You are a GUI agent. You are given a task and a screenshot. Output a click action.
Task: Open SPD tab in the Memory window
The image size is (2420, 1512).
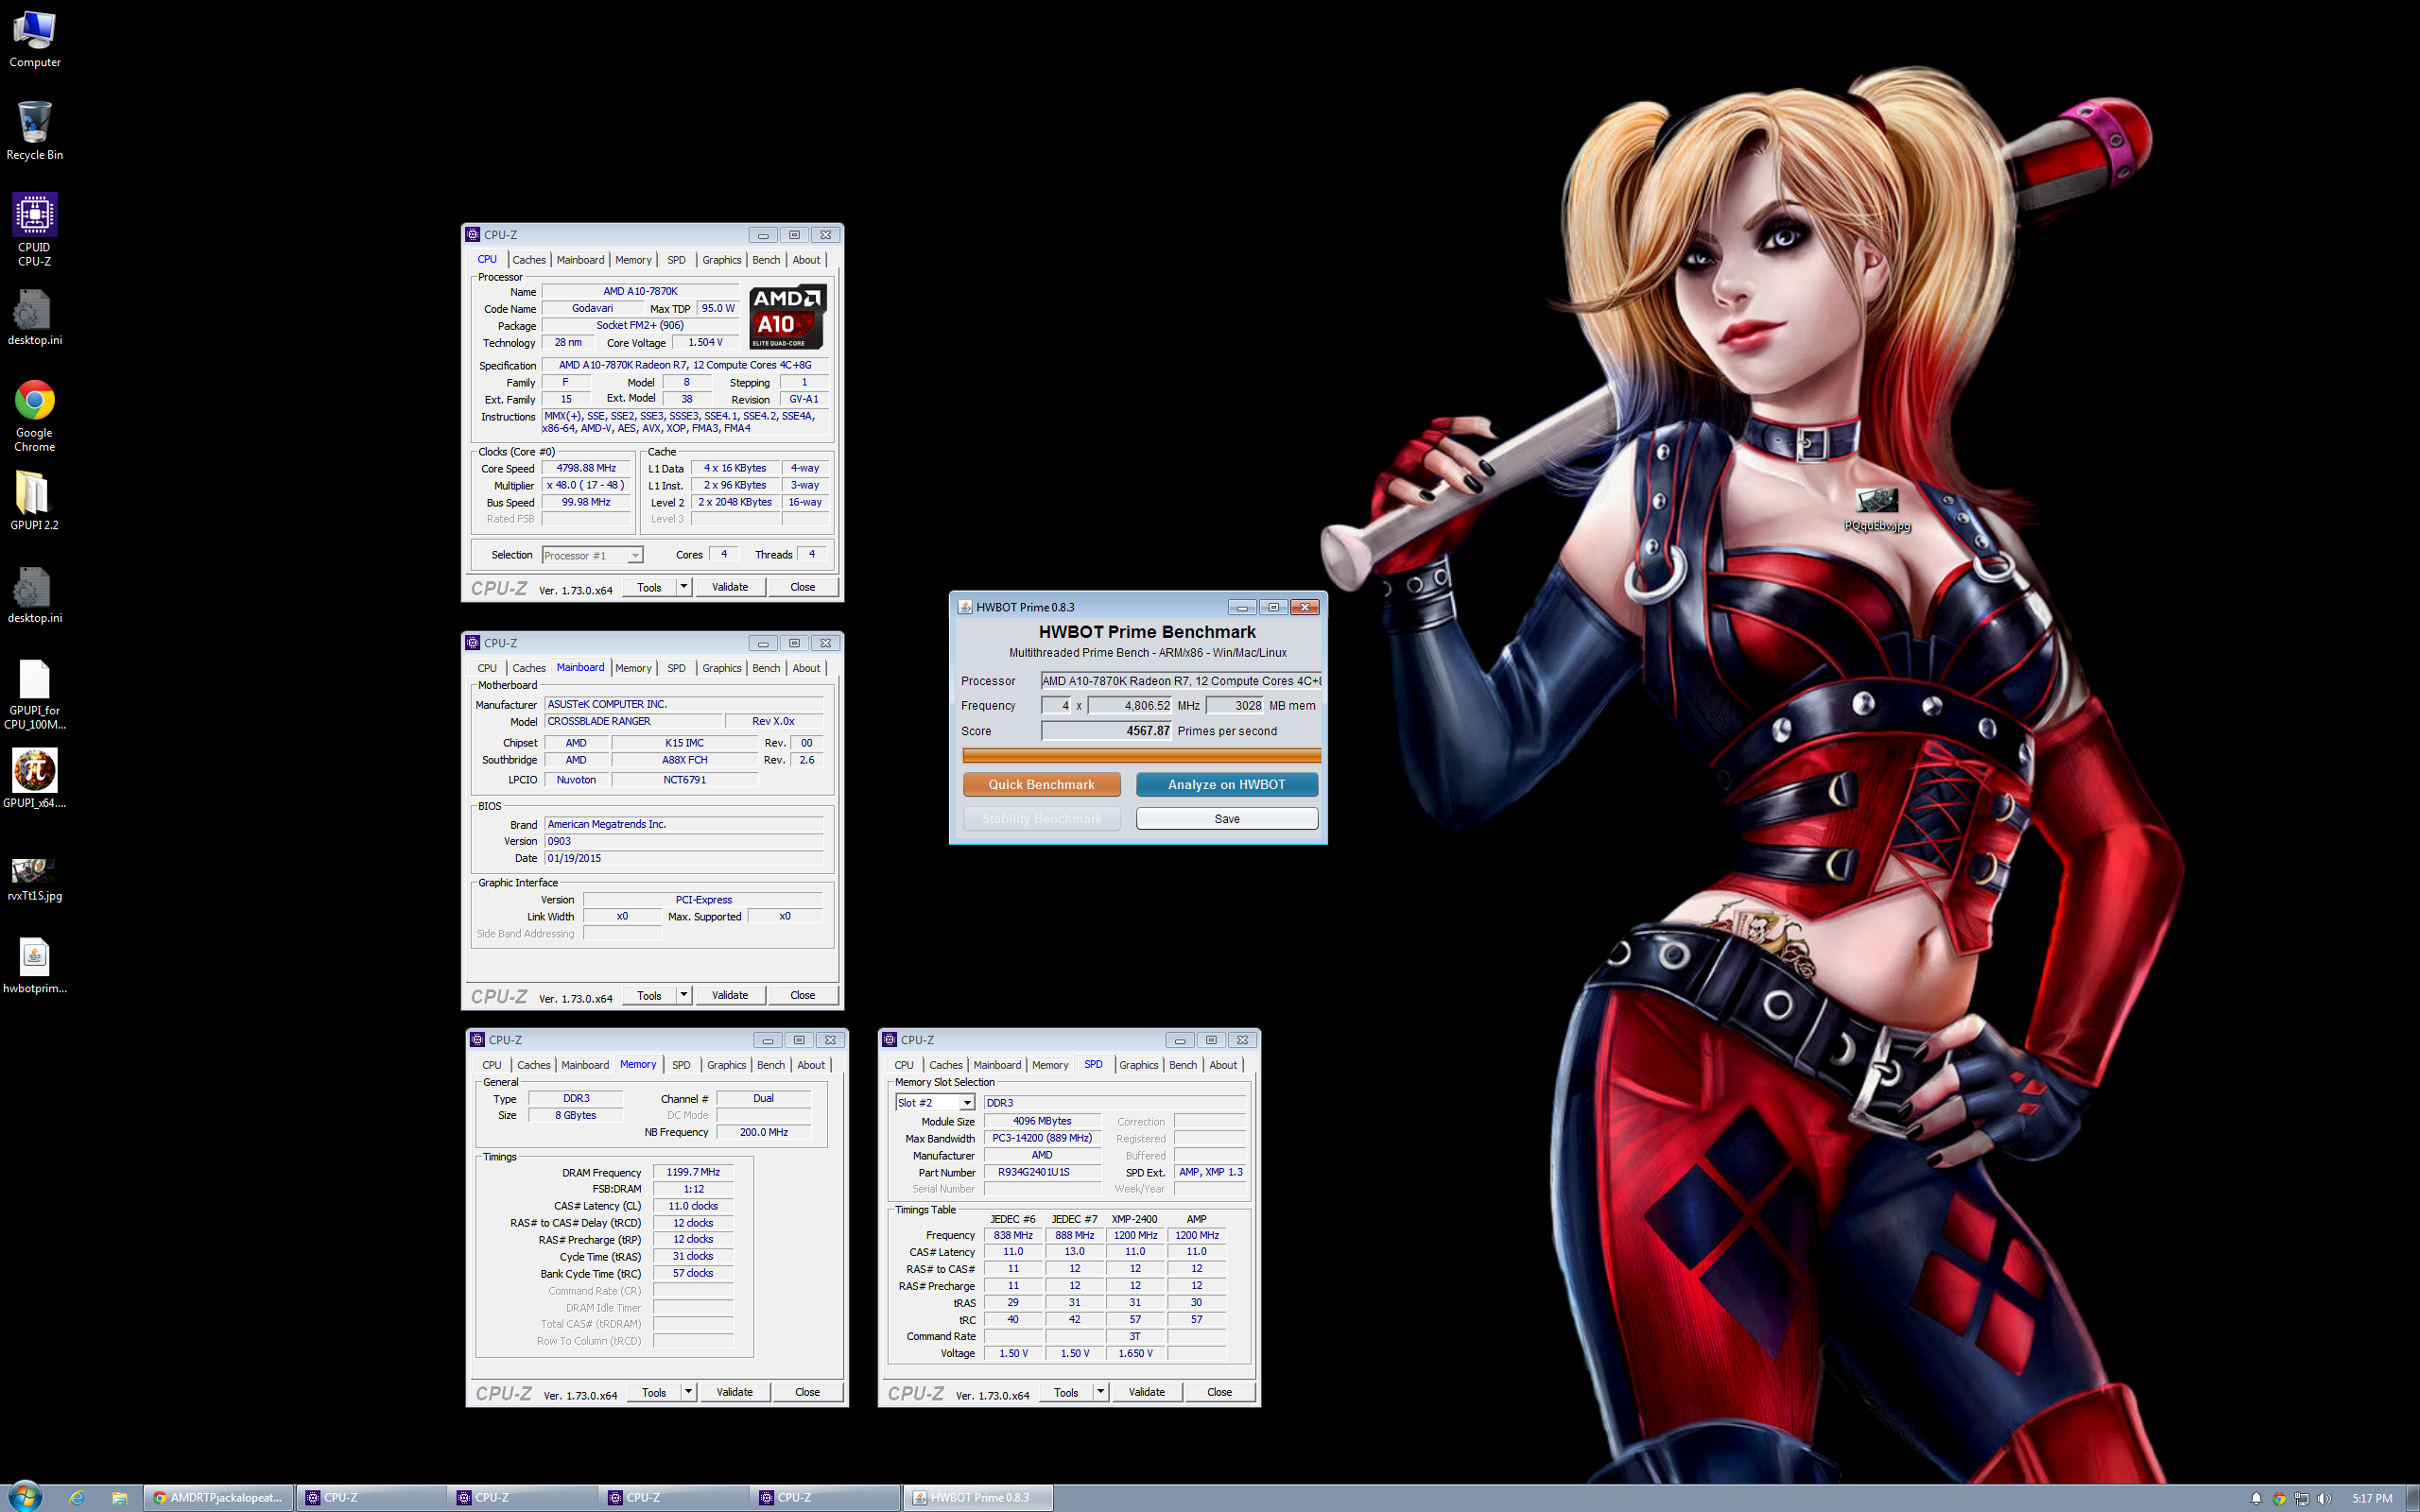click(681, 1065)
